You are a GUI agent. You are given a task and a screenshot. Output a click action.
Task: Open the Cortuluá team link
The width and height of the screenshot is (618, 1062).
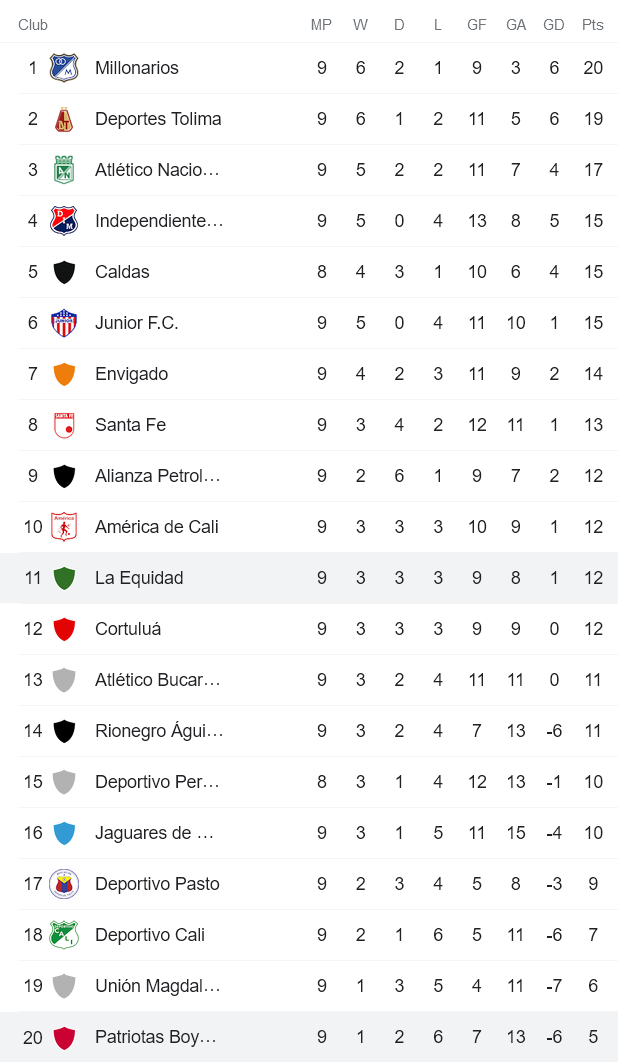[128, 629]
